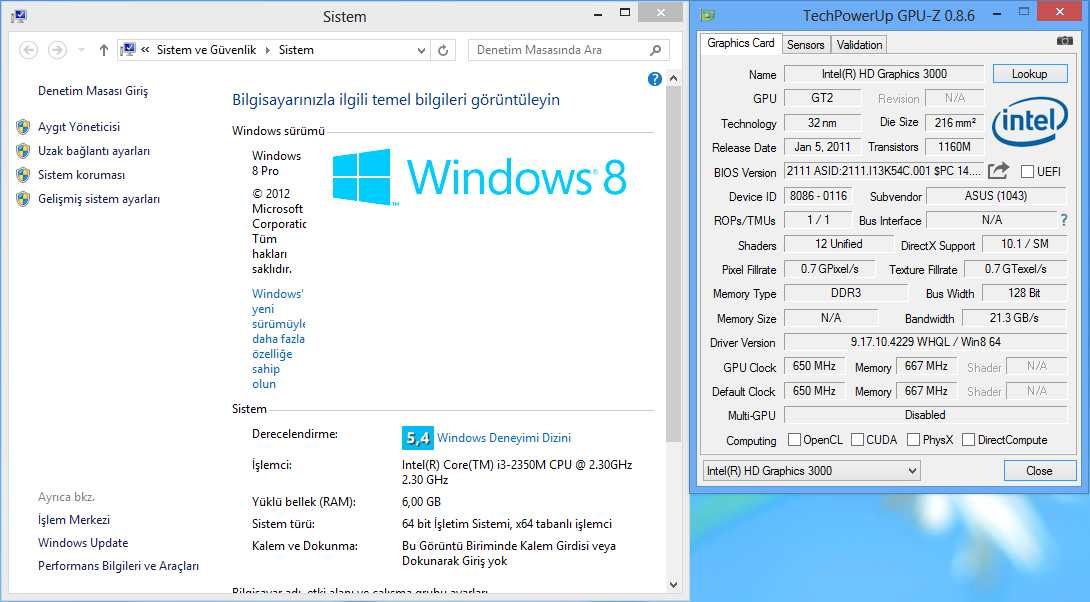Click the Multi-GPU value Disabled
This screenshot has height=602, width=1090.
(x=925, y=415)
